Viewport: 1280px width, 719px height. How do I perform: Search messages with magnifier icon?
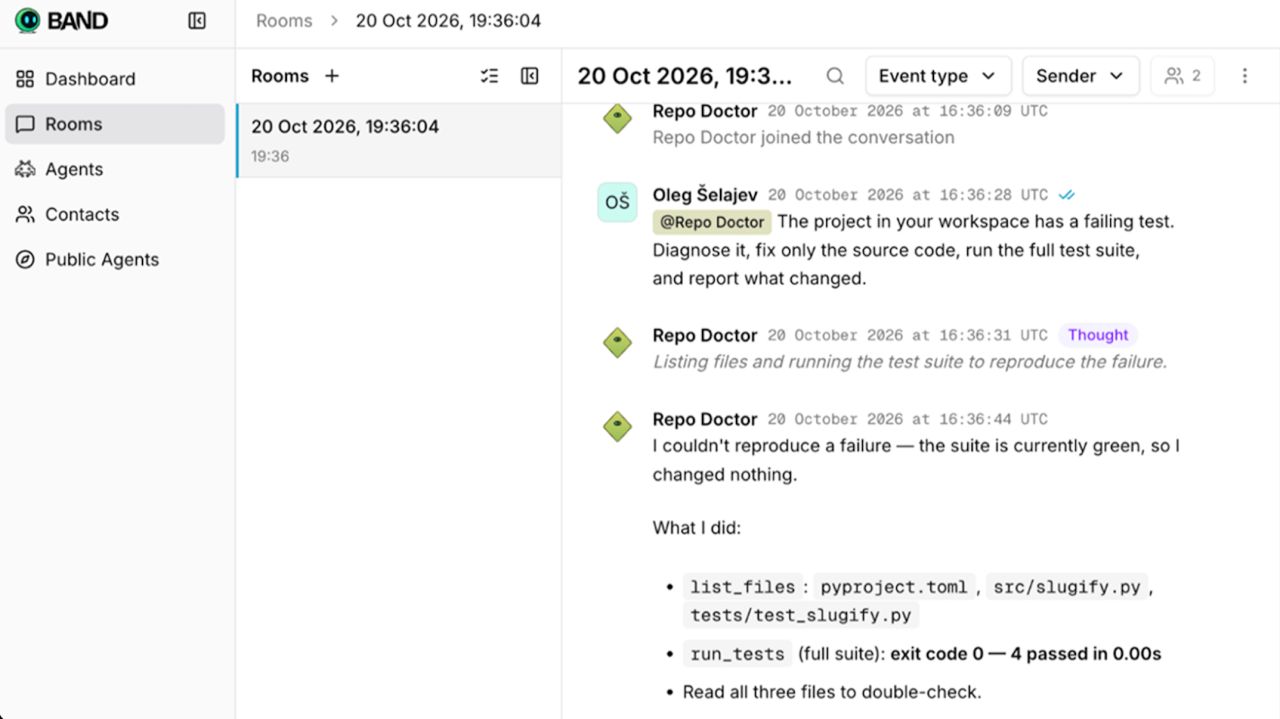(x=835, y=76)
